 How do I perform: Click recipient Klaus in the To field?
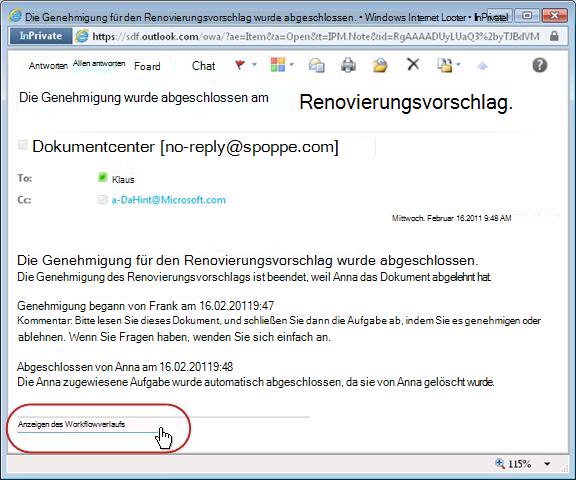pos(123,180)
